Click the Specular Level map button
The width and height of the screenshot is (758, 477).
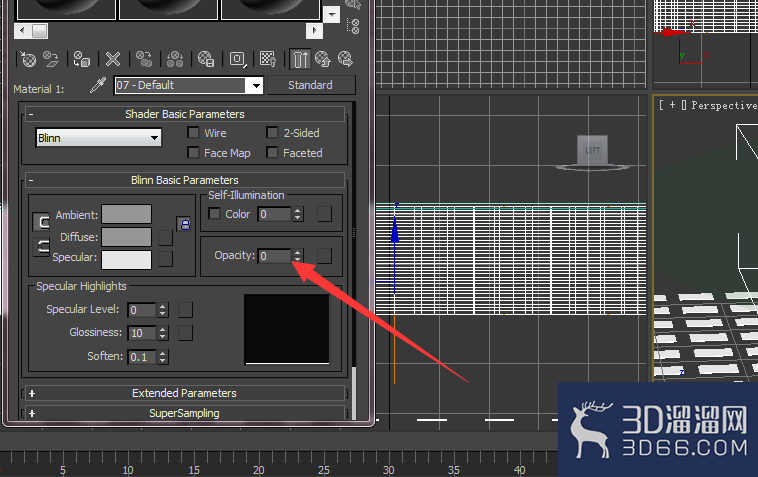pos(186,310)
